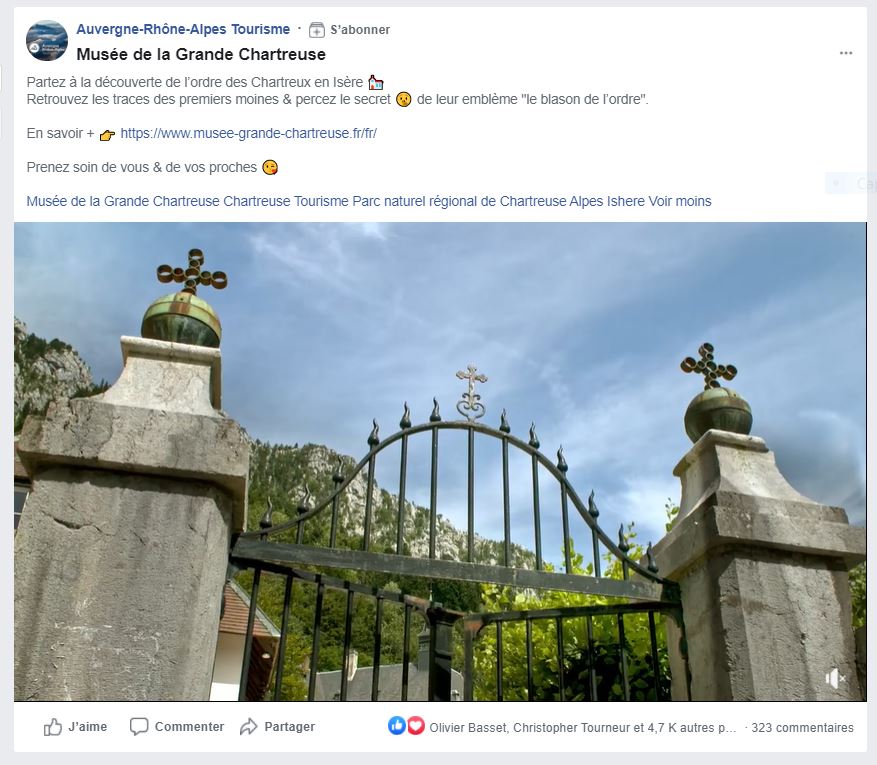Play the Grande Chartreuse gate video
The width and height of the screenshot is (877, 765).
point(440,461)
